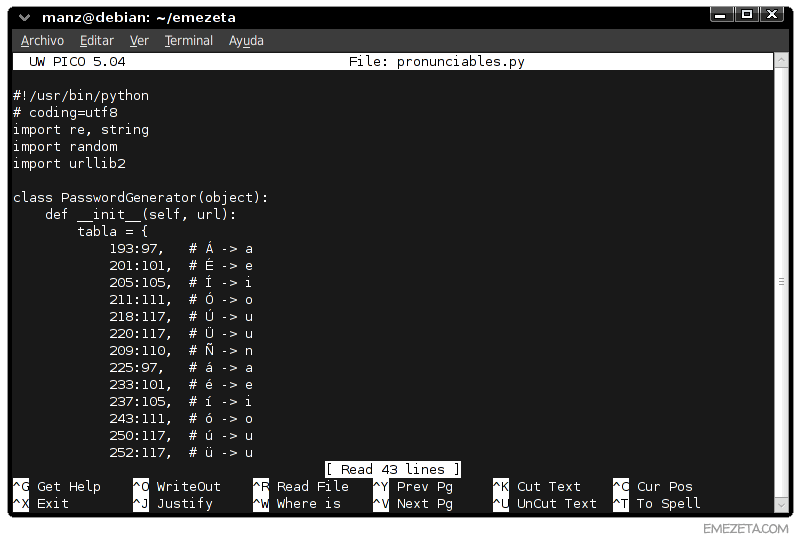Close the terminal window
The height and width of the screenshot is (541, 800).
click(x=772, y=15)
